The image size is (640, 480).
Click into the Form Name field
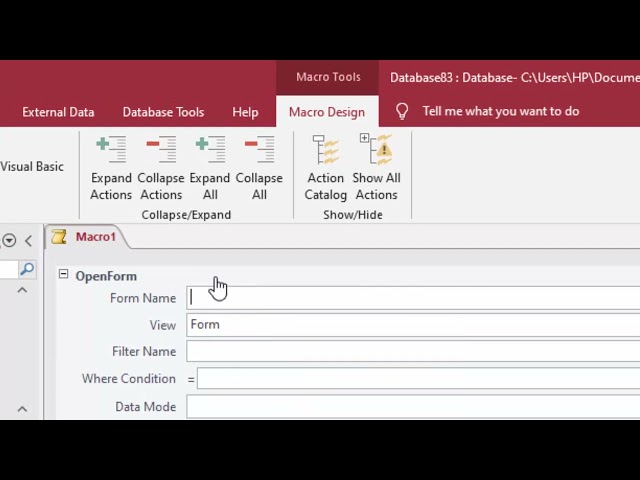click(413, 298)
